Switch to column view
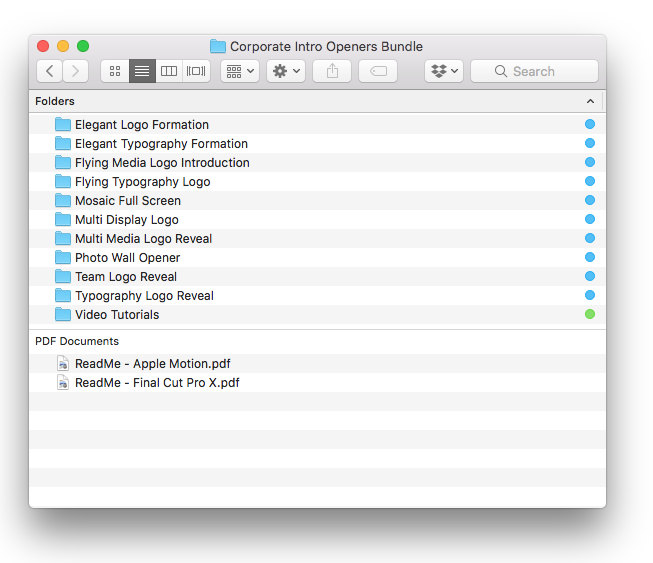The width and height of the screenshot is (653, 563). click(169, 71)
